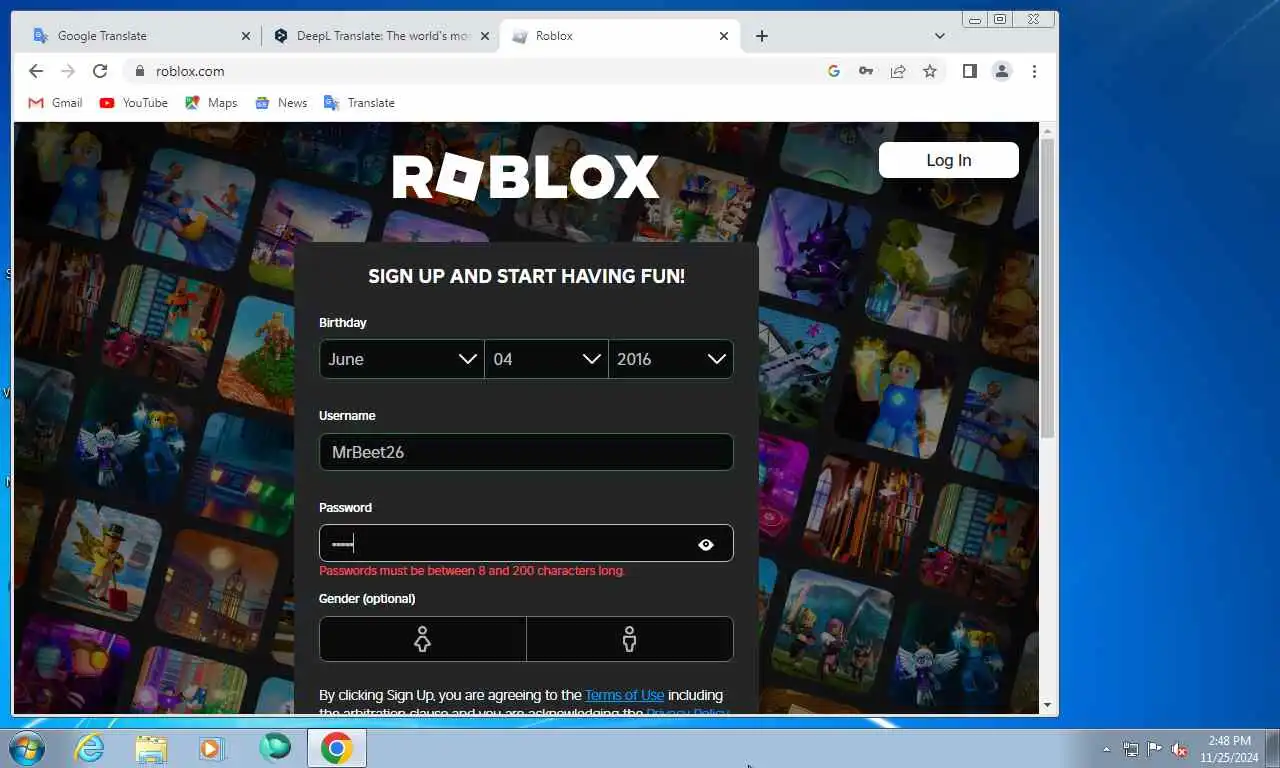Open the taskbar clock showing 2:48 PM

(1229, 749)
